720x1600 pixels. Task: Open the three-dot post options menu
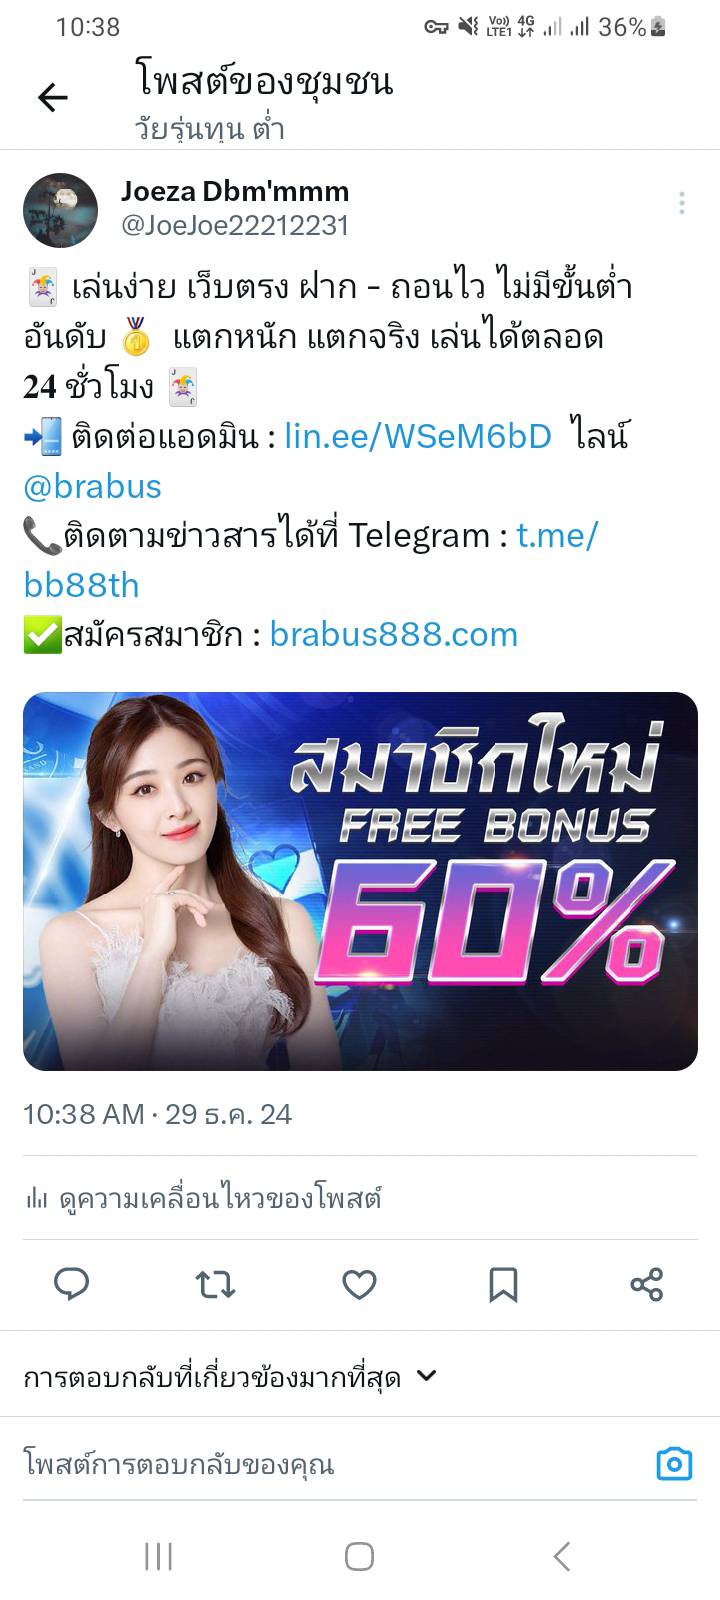[682, 203]
